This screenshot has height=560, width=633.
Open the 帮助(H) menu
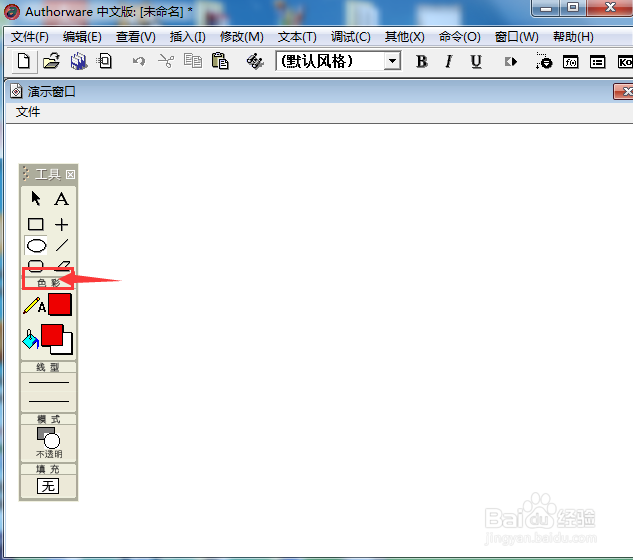tap(573, 37)
